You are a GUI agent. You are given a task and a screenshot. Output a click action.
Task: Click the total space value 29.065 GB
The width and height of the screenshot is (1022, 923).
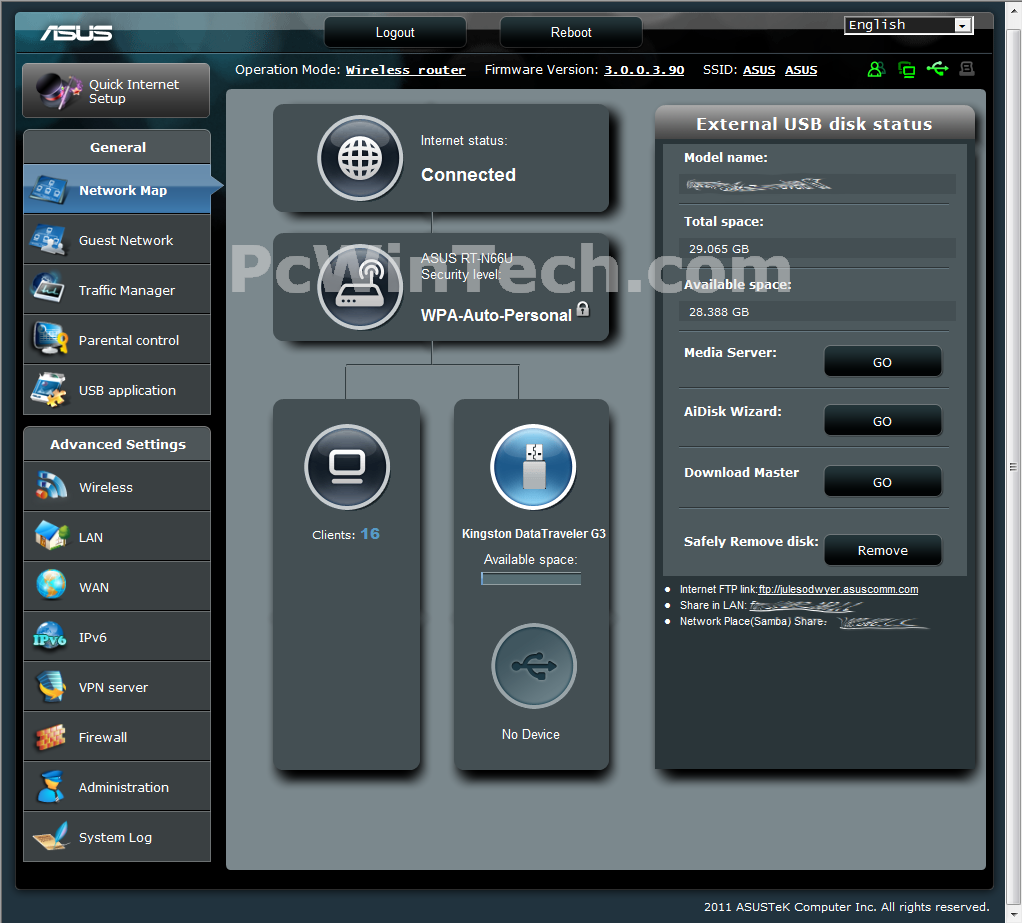point(719,249)
